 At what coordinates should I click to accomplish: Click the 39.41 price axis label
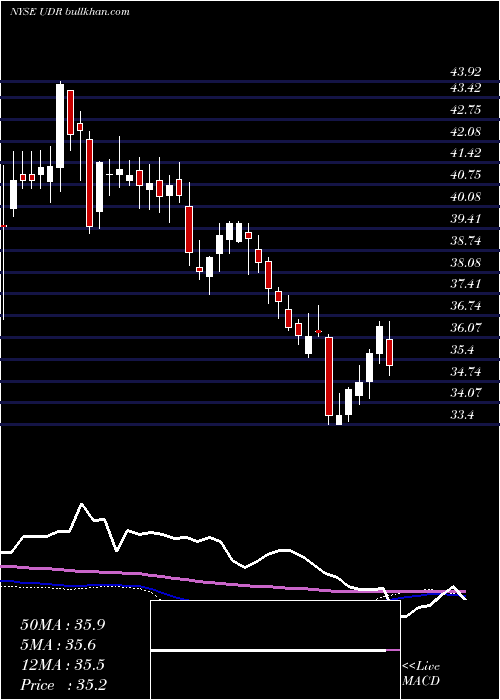465,219
